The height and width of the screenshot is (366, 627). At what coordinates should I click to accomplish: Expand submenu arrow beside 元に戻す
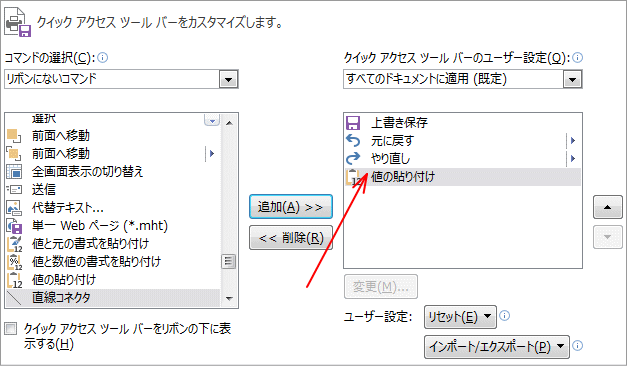[x=573, y=141]
